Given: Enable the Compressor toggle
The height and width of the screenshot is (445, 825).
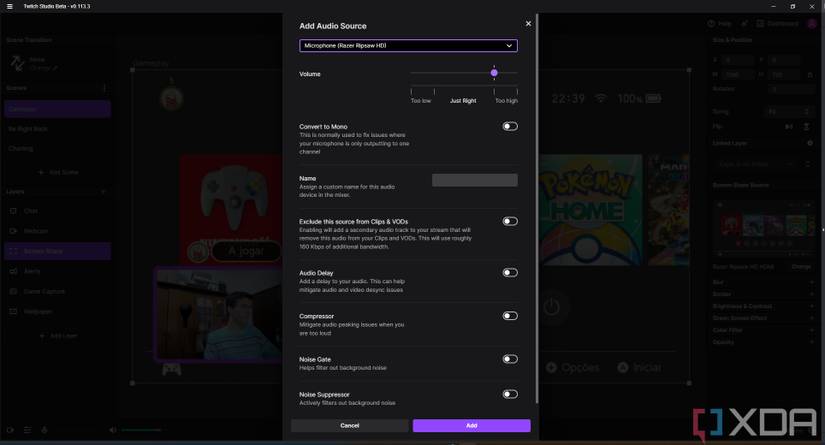Looking at the screenshot, I should 510,316.
